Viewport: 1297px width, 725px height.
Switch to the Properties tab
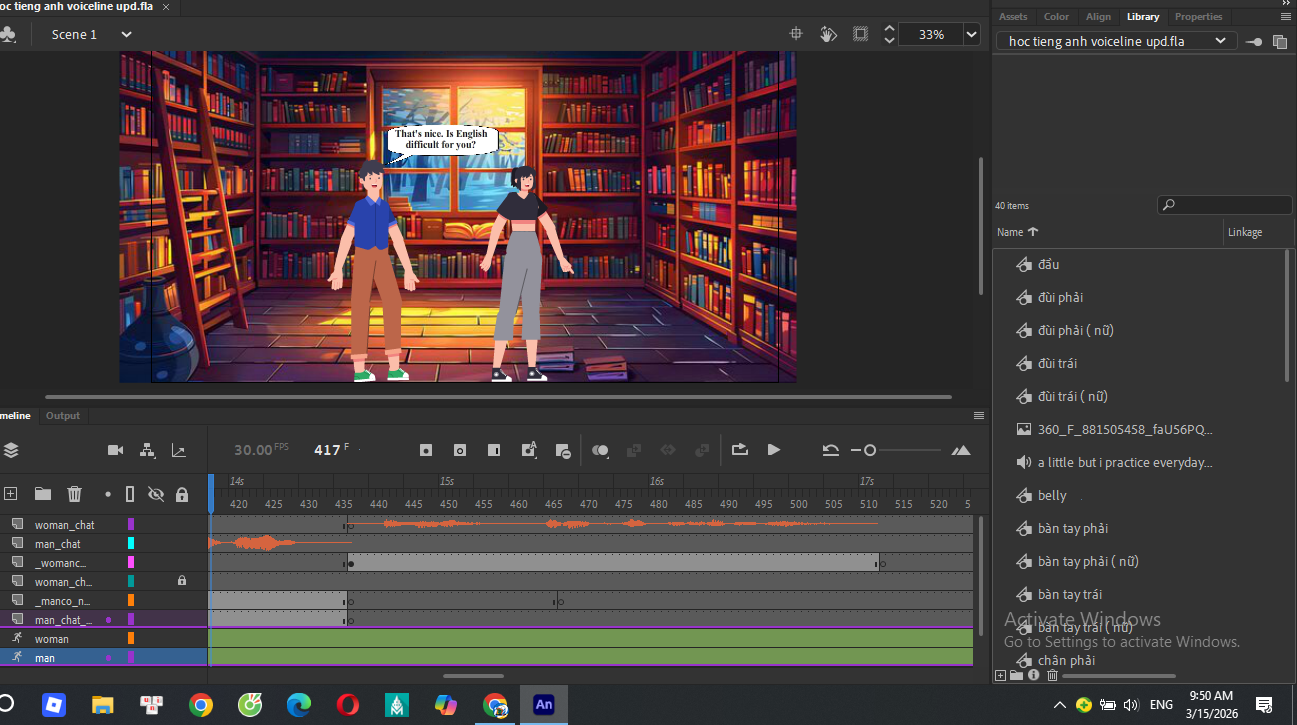[1198, 17]
